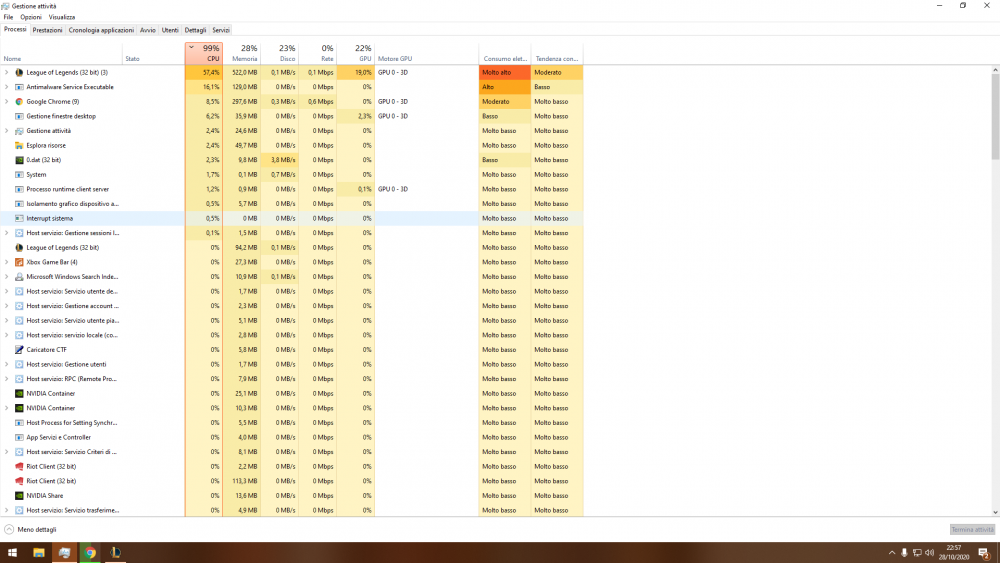Screen dimensions: 1000x563
Task: Expand the Google Chrome (9) process group
Action: 6,102
